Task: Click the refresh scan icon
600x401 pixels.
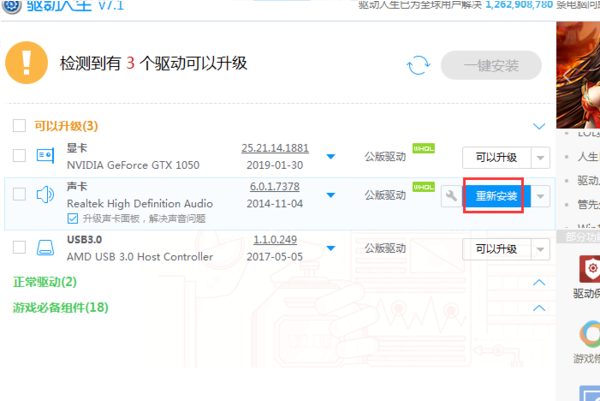Action: point(418,65)
